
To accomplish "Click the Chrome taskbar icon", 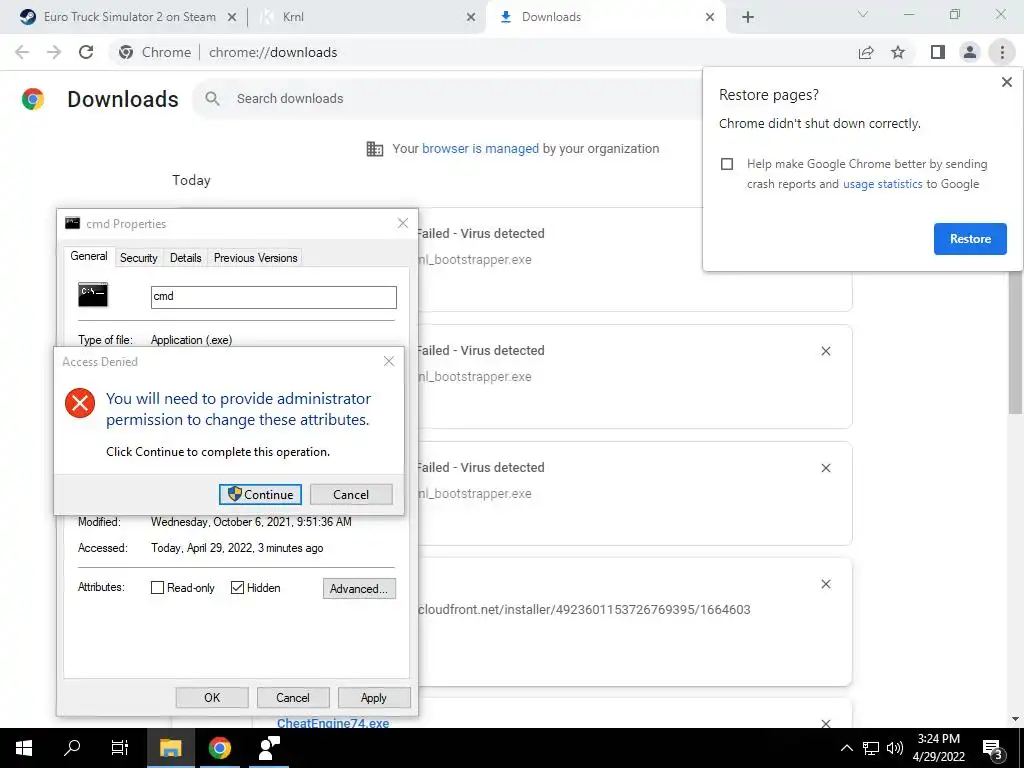I will click(x=219, y=748).
